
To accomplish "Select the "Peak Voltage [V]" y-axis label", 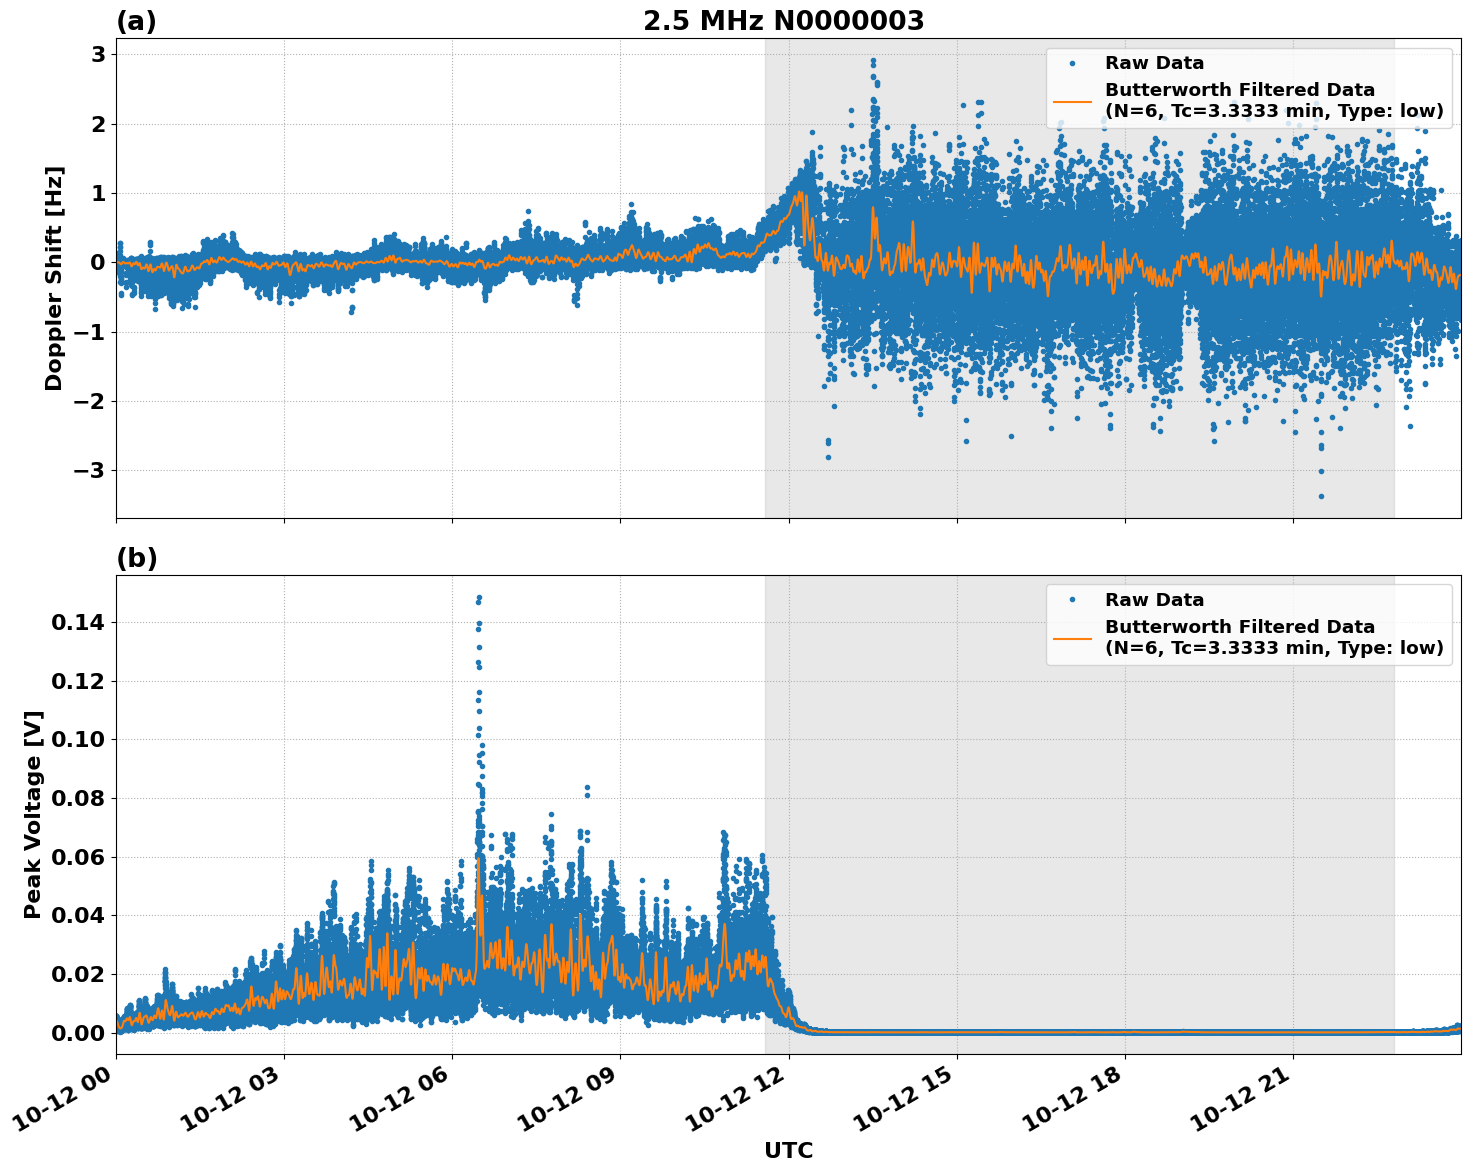I will click(x=33, y=815).
